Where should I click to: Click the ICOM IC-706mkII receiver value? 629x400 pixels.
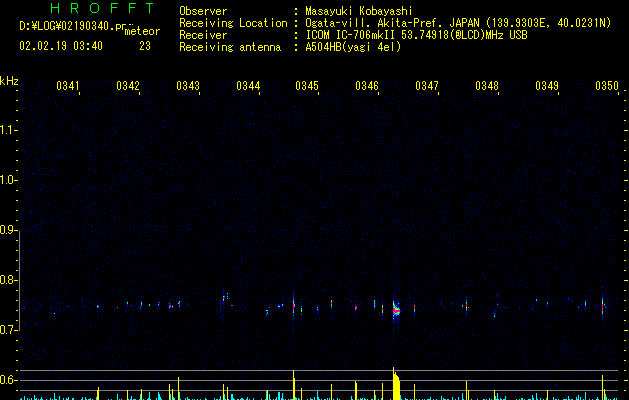(x=416, y=35)
